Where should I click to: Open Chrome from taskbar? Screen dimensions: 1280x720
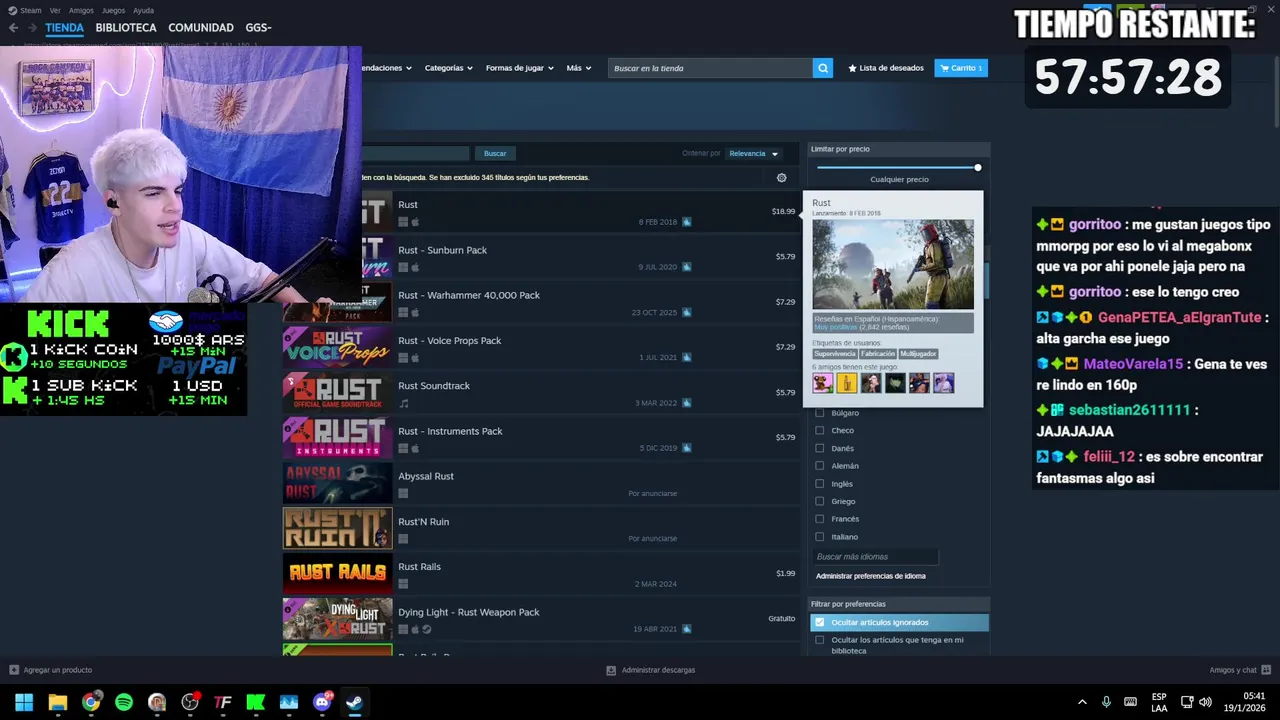tap(91, 702)
